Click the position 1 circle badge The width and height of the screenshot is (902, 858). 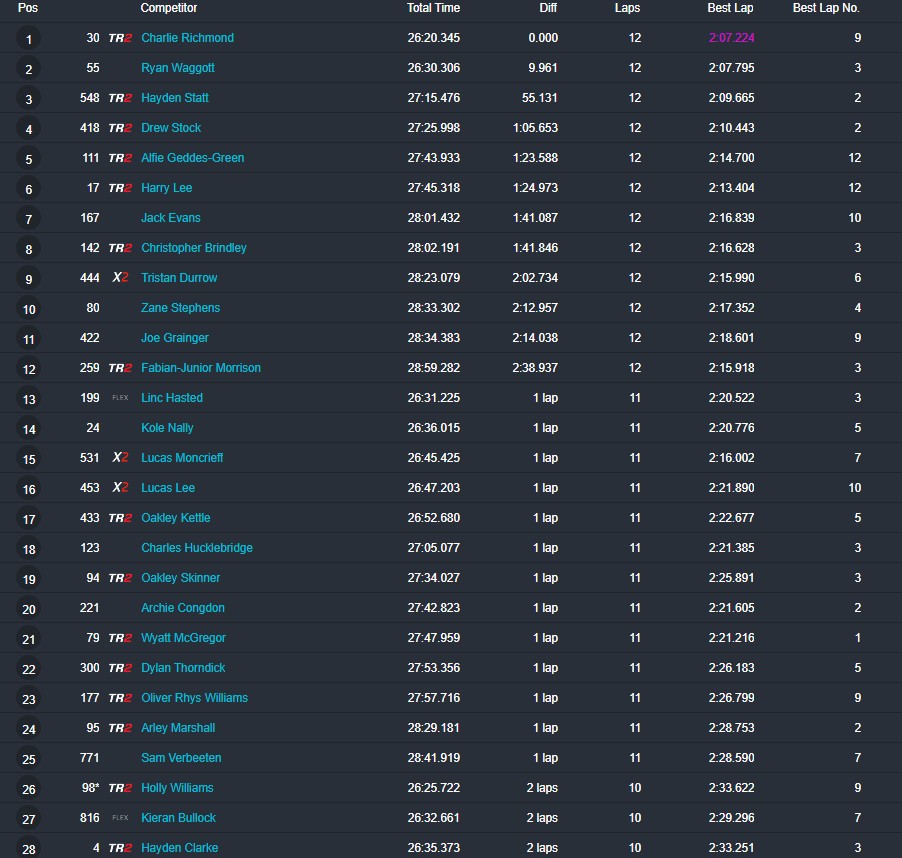click(x=29, y=40)
